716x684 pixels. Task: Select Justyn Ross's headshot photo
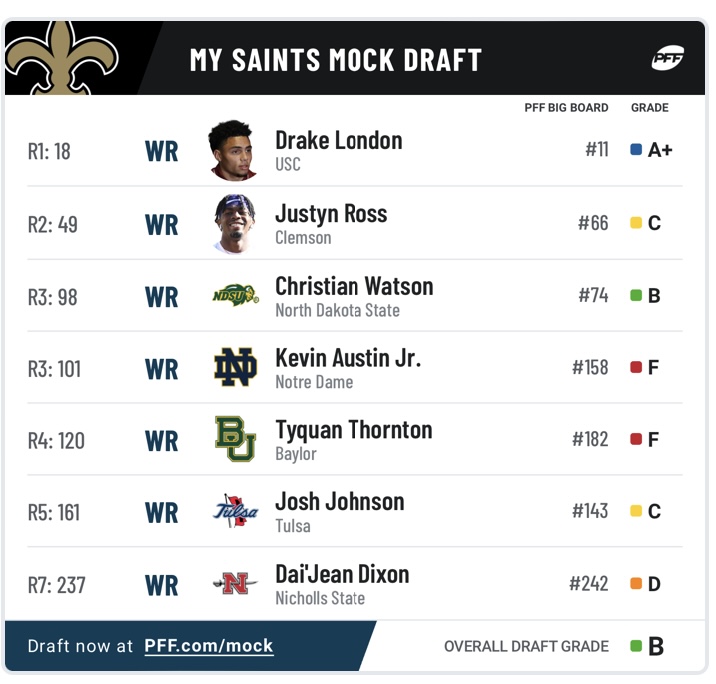[x=235, y=224]
